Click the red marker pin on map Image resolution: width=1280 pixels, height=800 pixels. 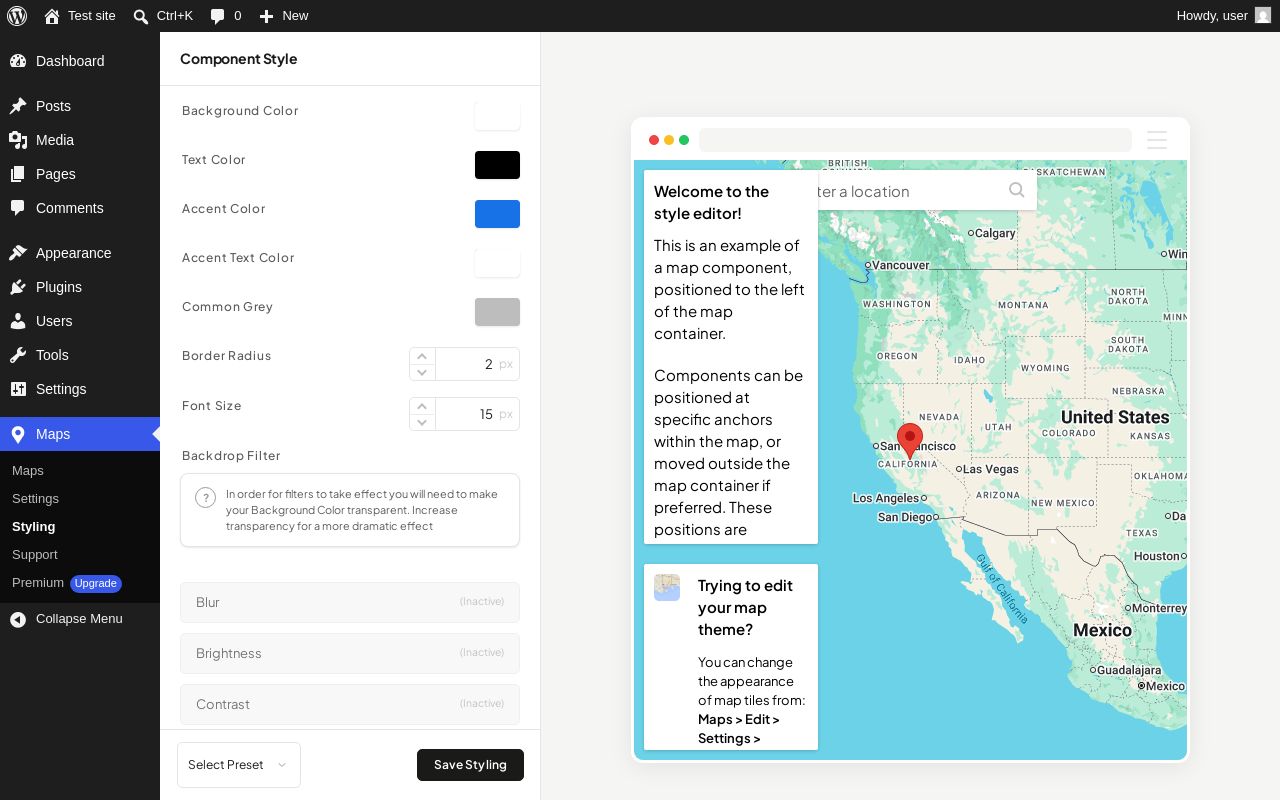(x=910, y=440)
